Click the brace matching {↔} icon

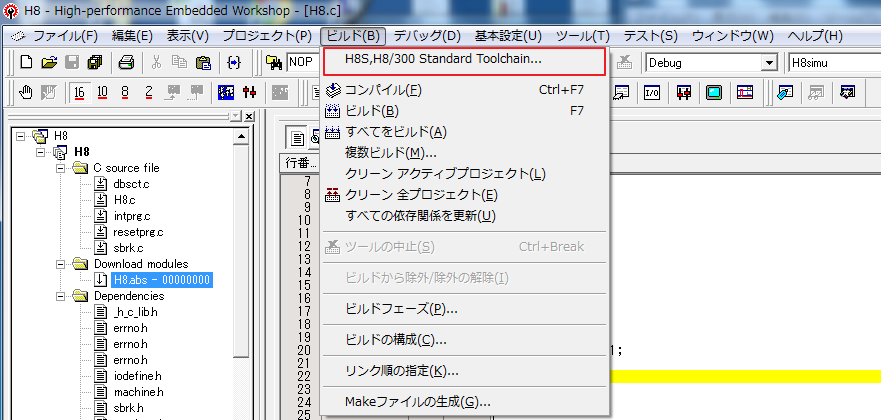pos(233,62)
